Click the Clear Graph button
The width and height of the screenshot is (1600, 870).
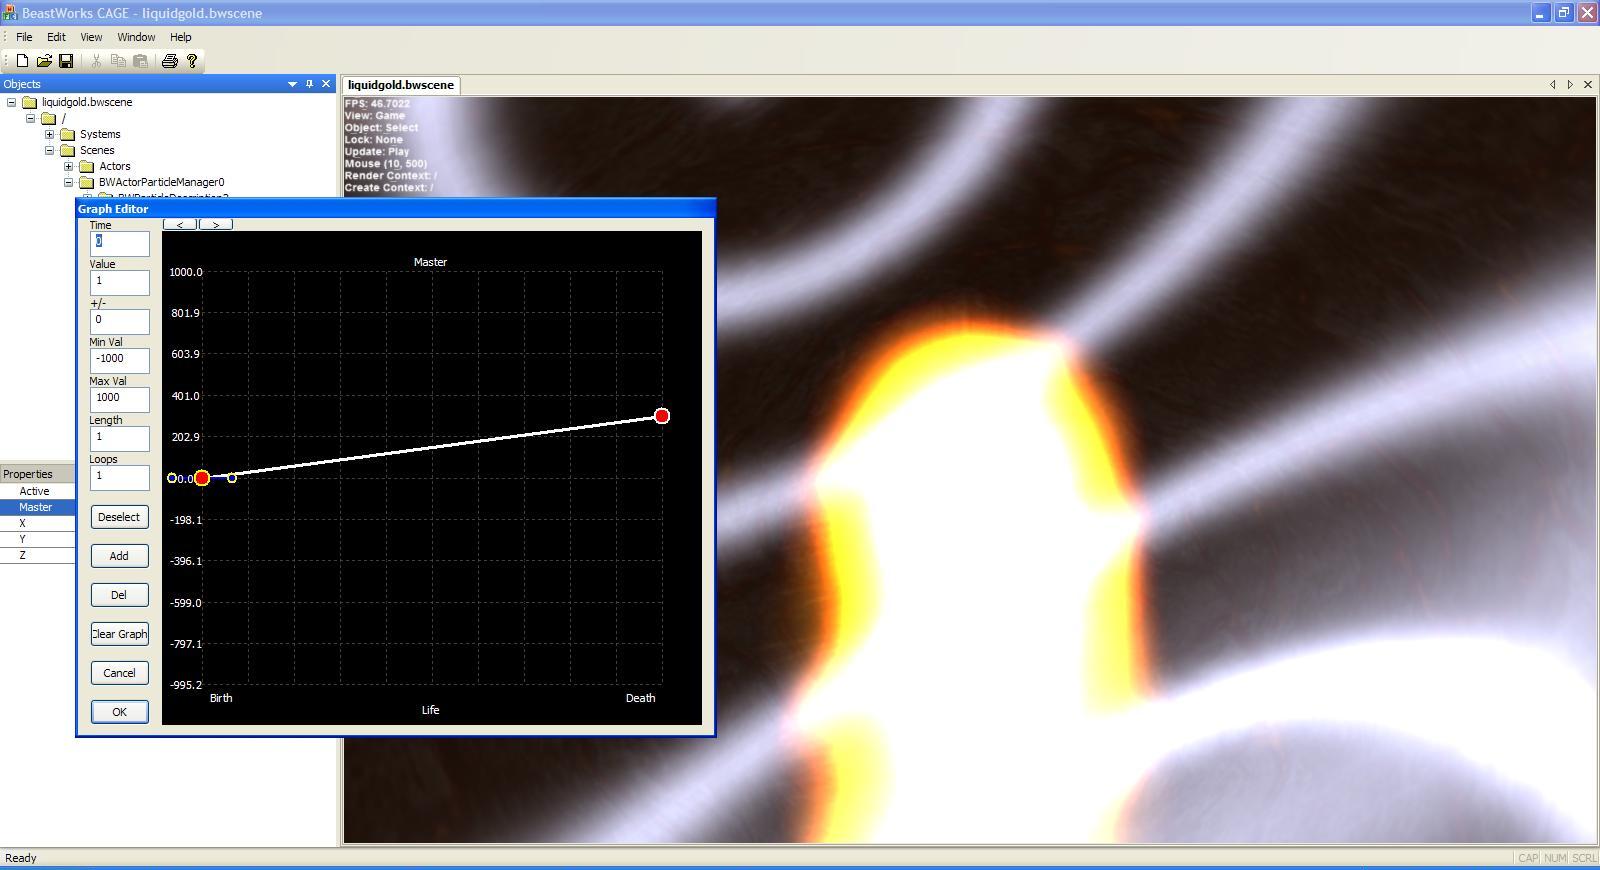tap(119, 634)
